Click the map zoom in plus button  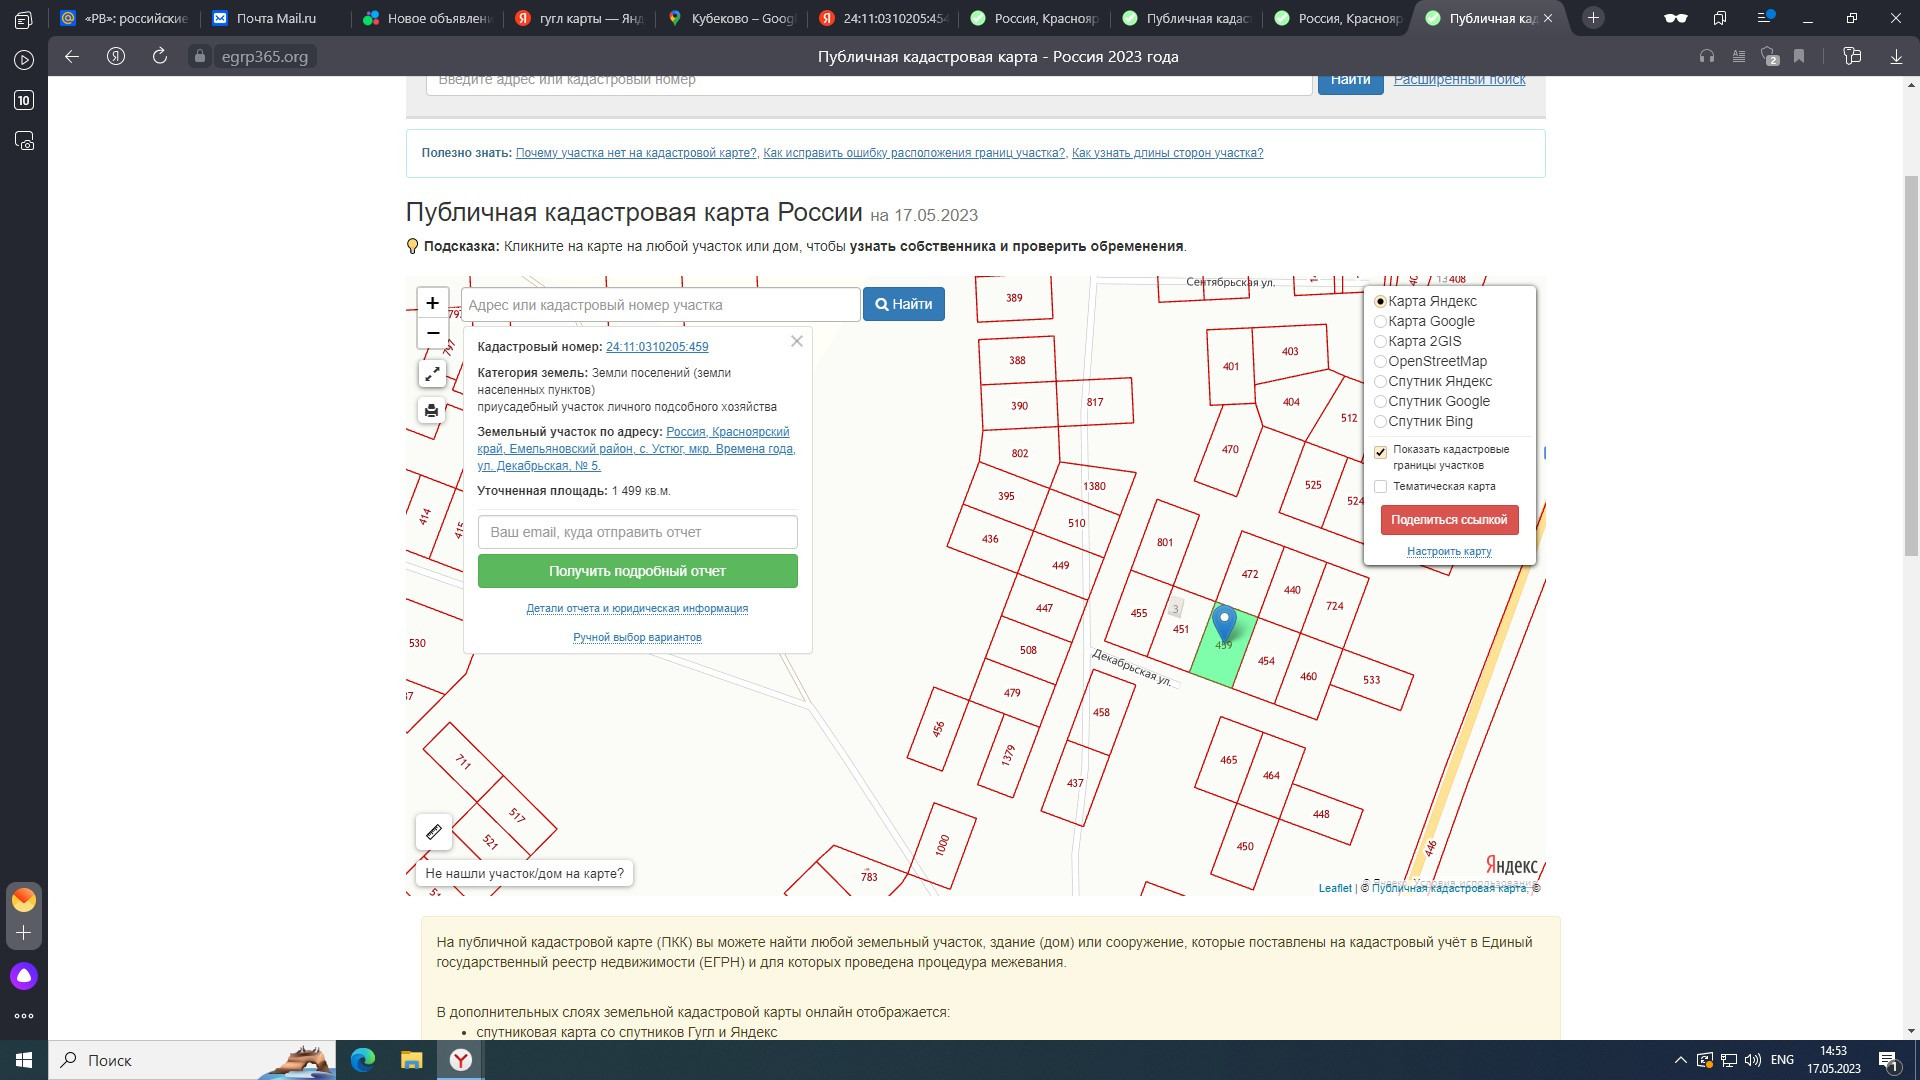tap(432, 303)
